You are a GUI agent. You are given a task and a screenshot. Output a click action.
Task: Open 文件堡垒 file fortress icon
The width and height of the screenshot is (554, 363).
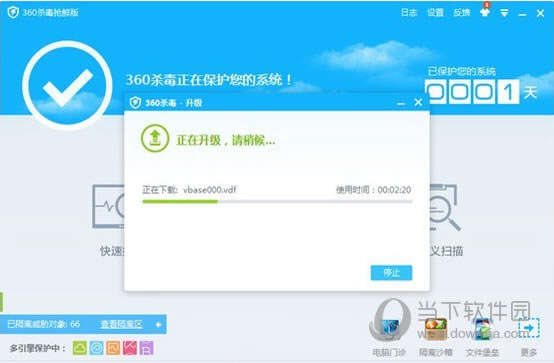(x=482, y=329)
